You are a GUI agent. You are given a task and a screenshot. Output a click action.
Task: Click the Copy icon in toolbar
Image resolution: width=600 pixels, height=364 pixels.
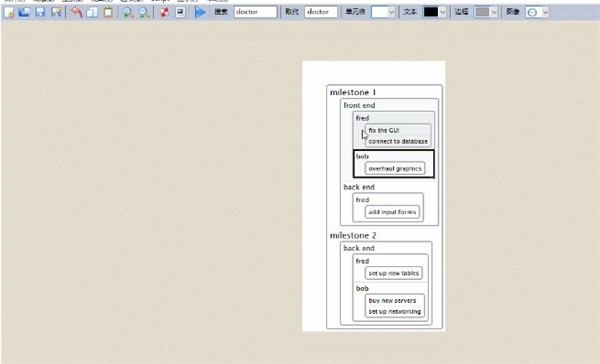(92, 12)
